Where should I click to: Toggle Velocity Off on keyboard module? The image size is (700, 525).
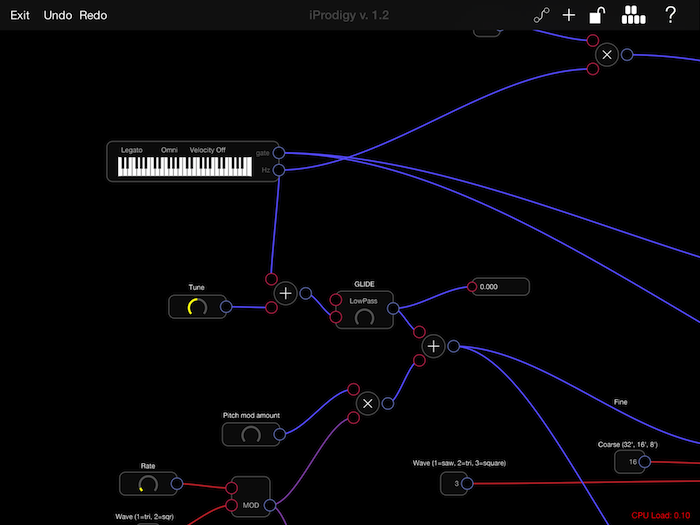click(208, 150)
